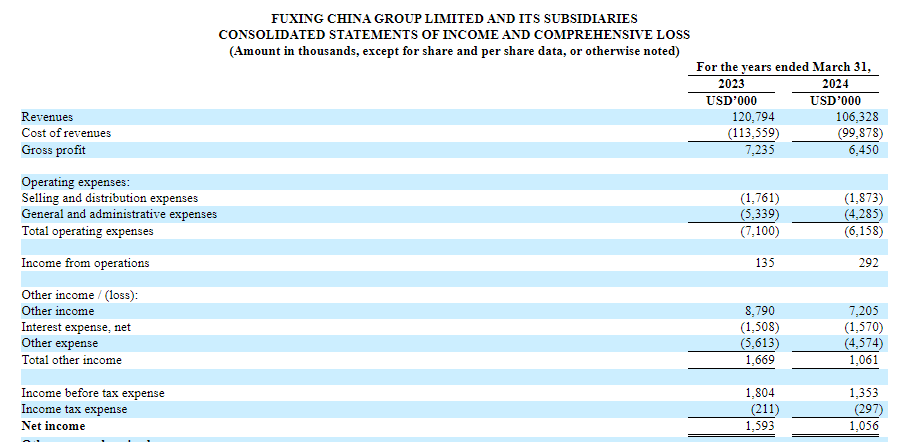Click the 'Other income' row label
Screen dimensions: 911x442
coord(58,311)
